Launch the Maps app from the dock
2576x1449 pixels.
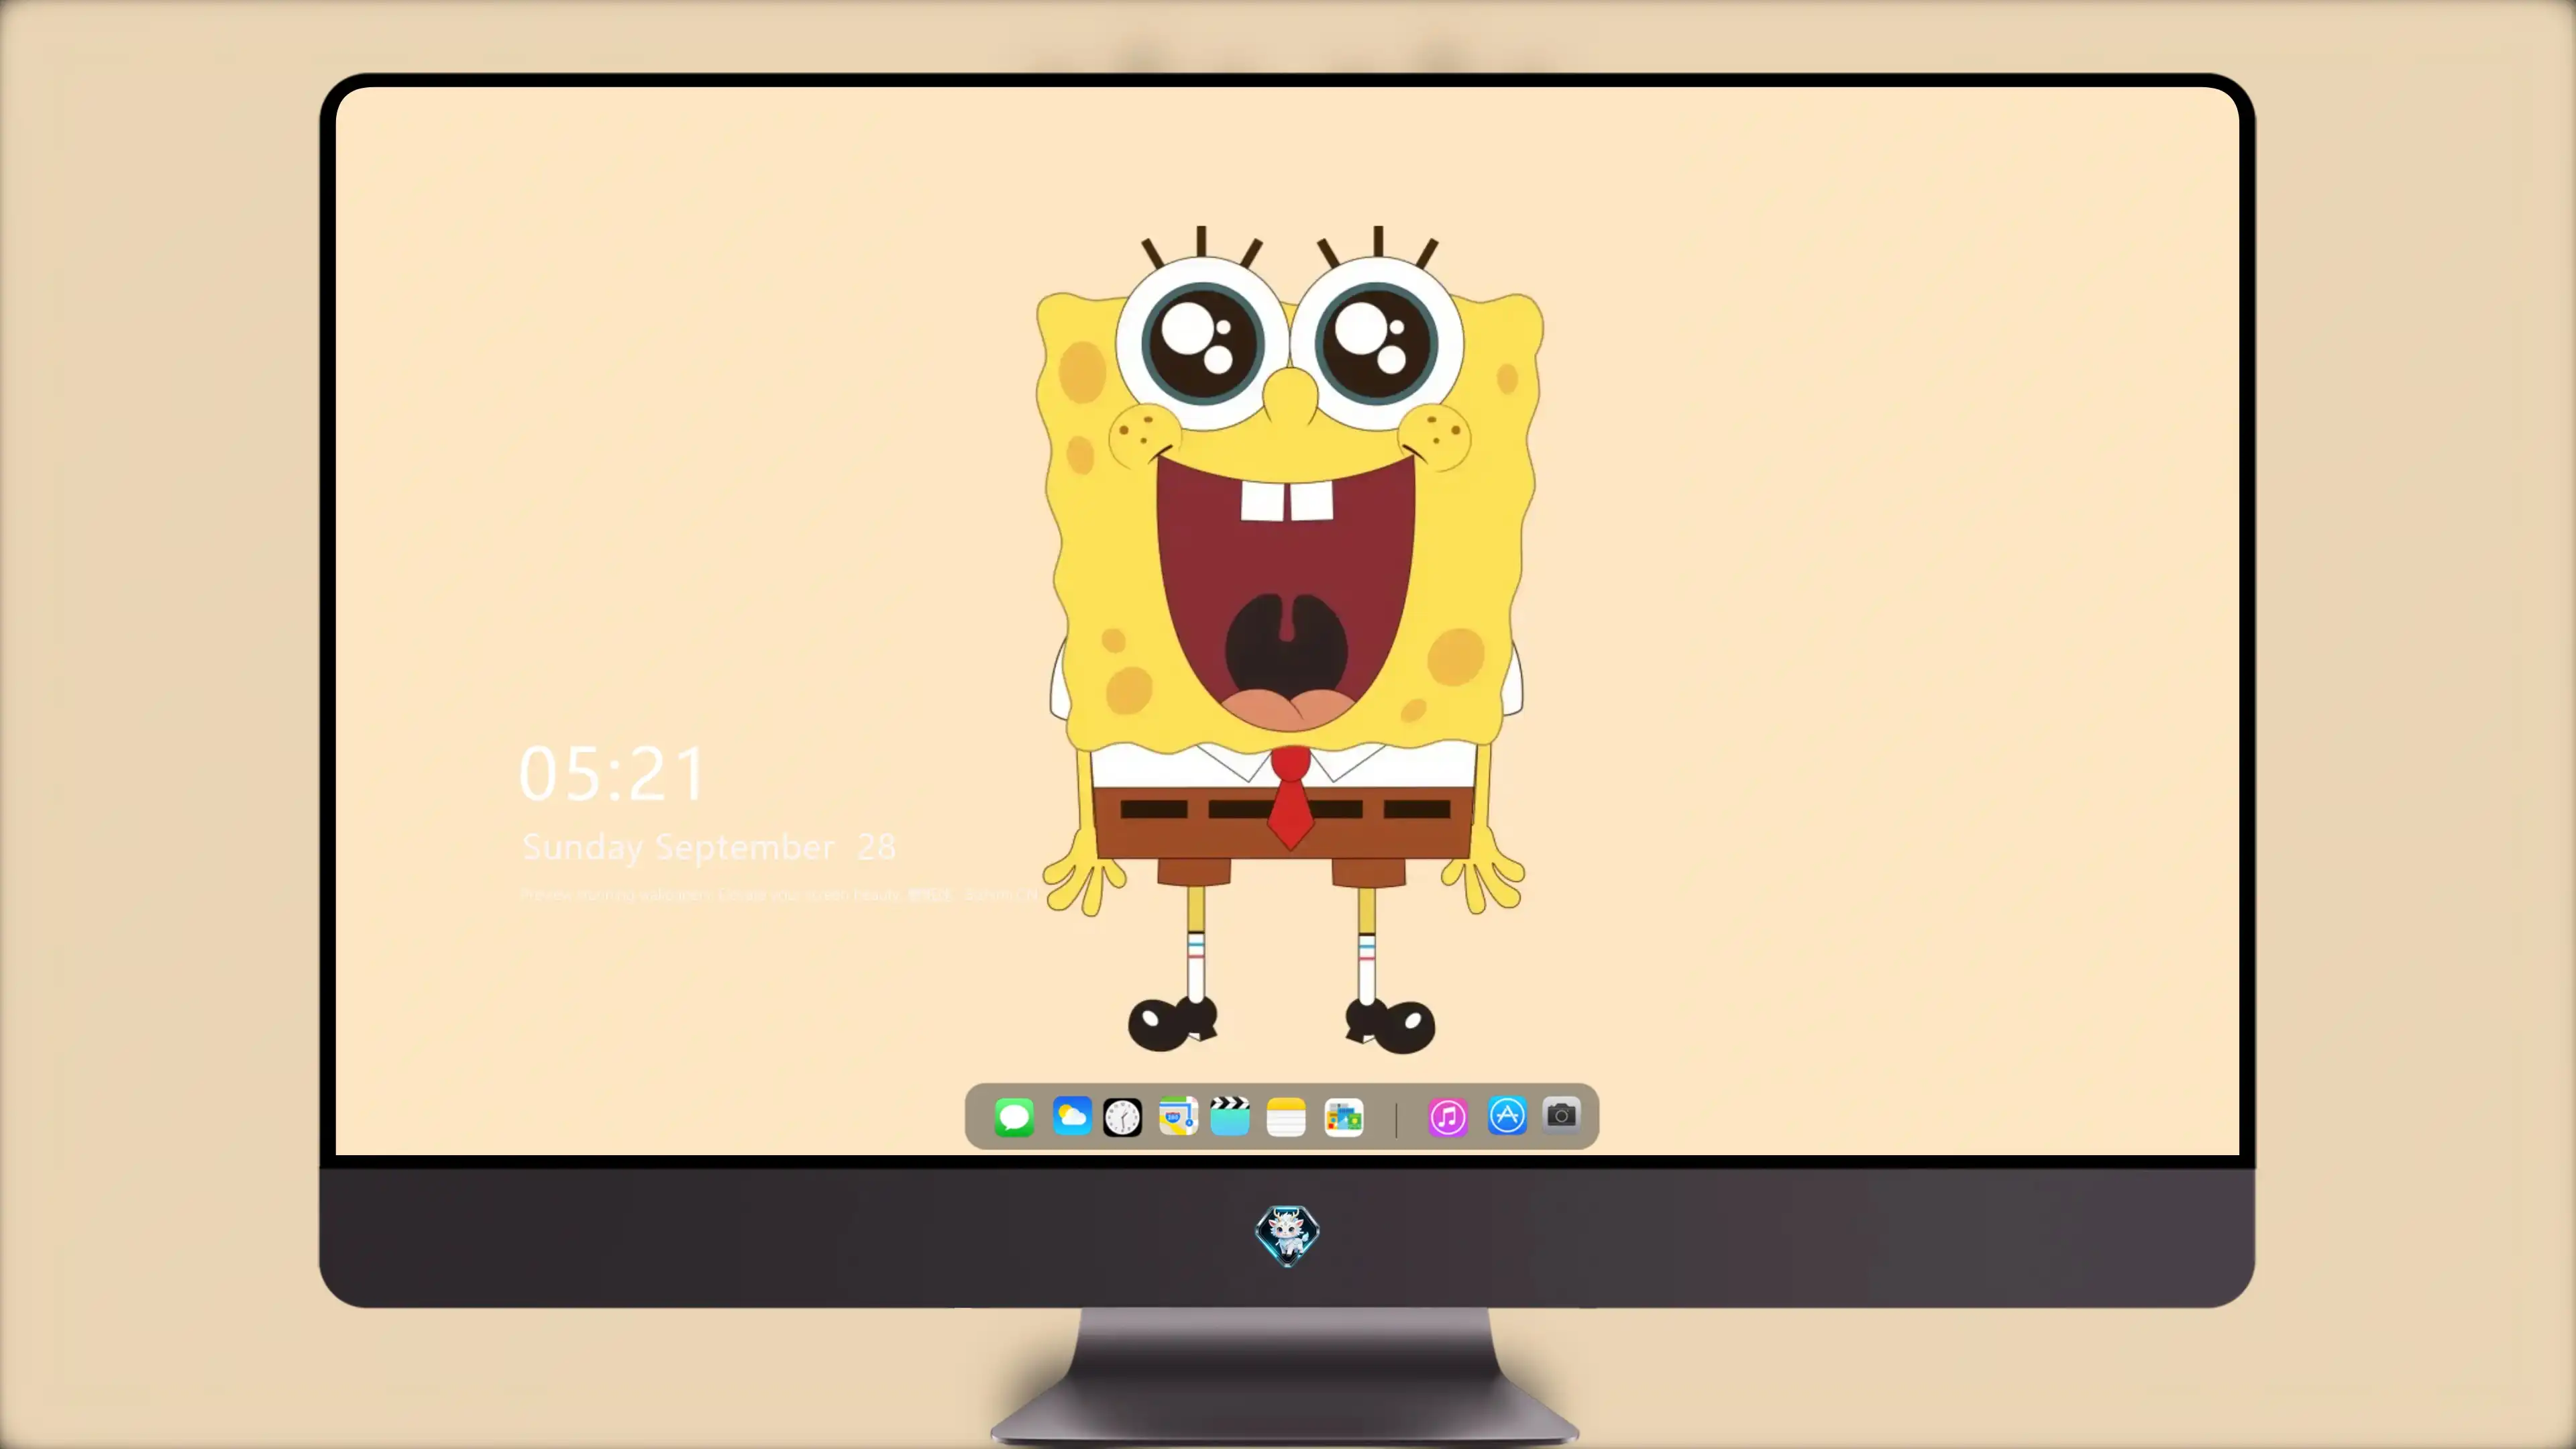tap(1178, 1116)
